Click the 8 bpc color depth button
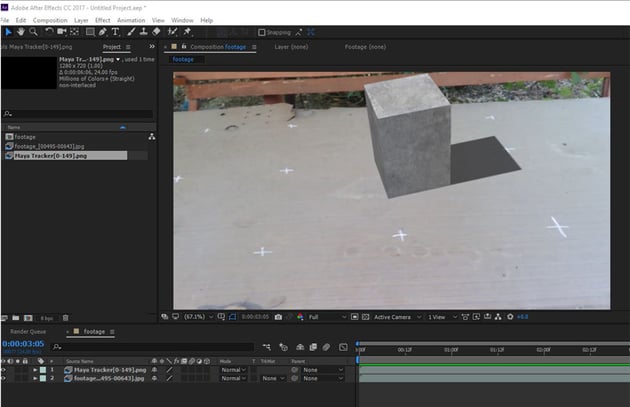 pos(47,318)
